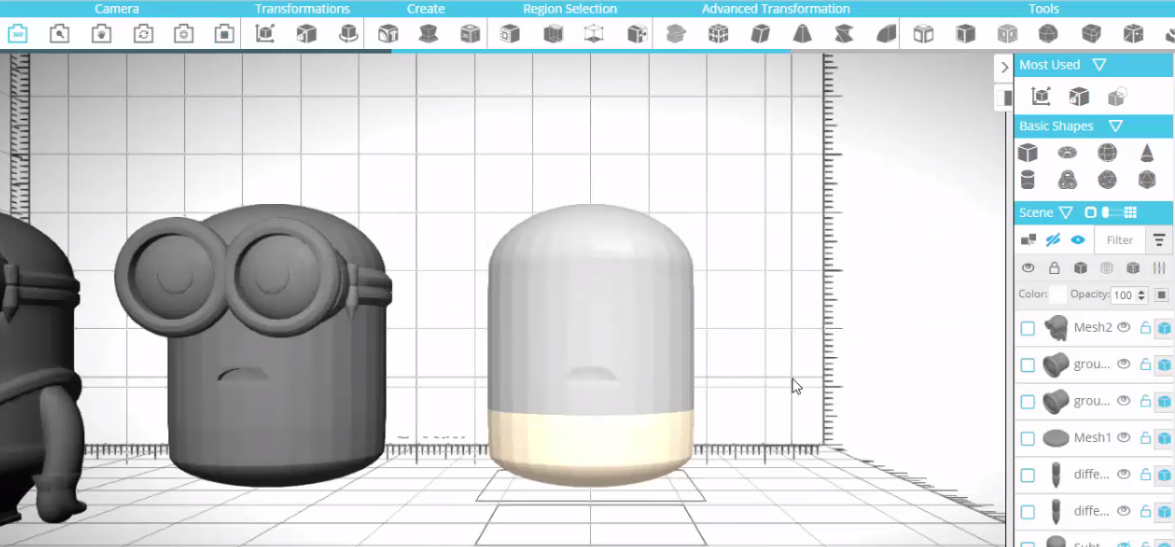Hide Mesh2 using its eye icon
1175x547 pixels.
pyautogui.click(x=1123, y=327)
